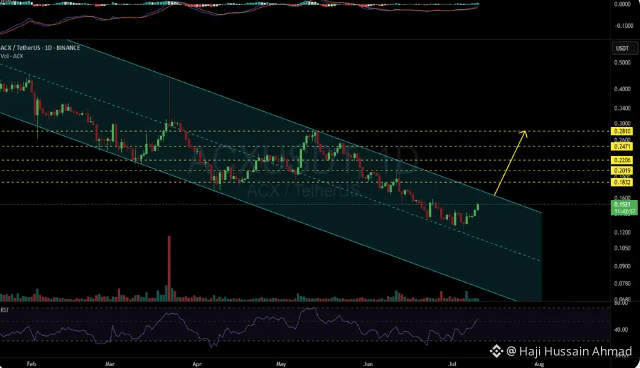
Task: Click the 0.5000 price axis value
Action: pos(622,62)
